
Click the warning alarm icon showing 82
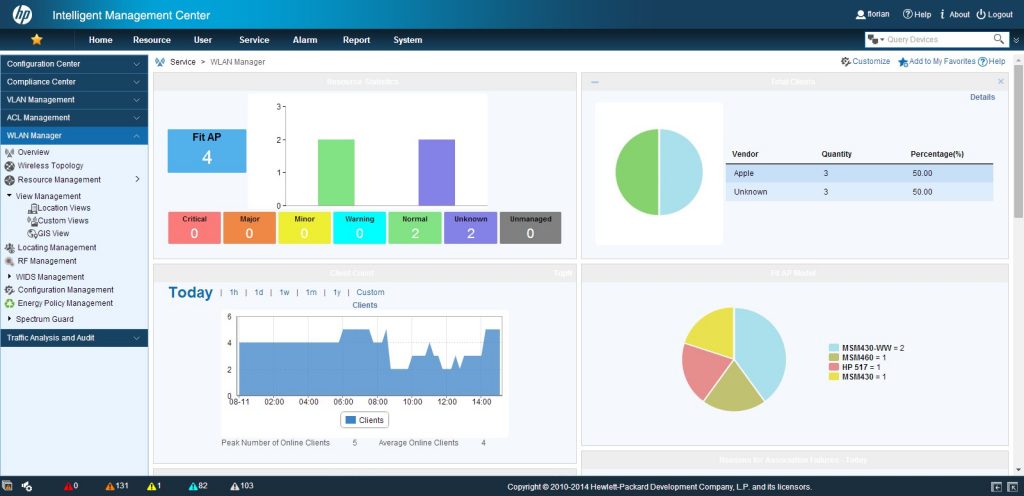193,486
